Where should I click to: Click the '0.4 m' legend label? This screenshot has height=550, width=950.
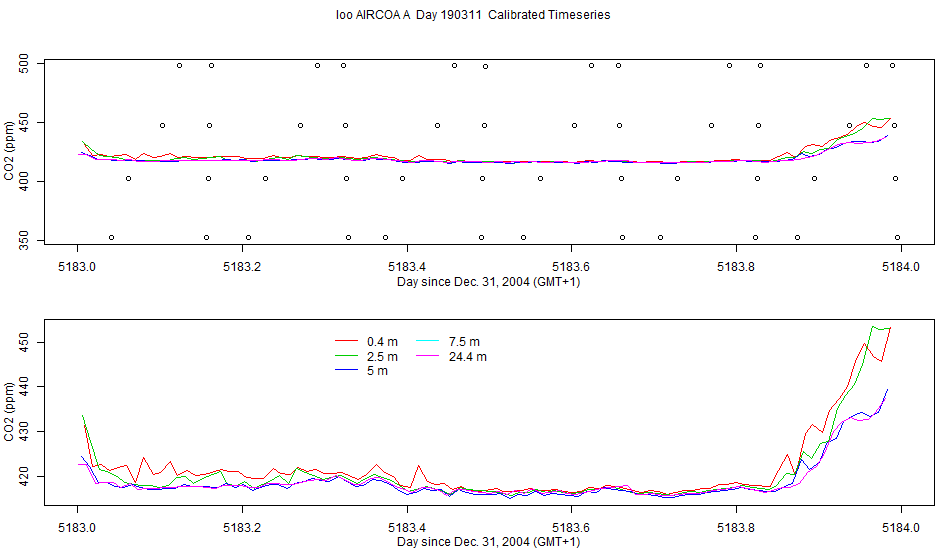[x=382, y=342]
